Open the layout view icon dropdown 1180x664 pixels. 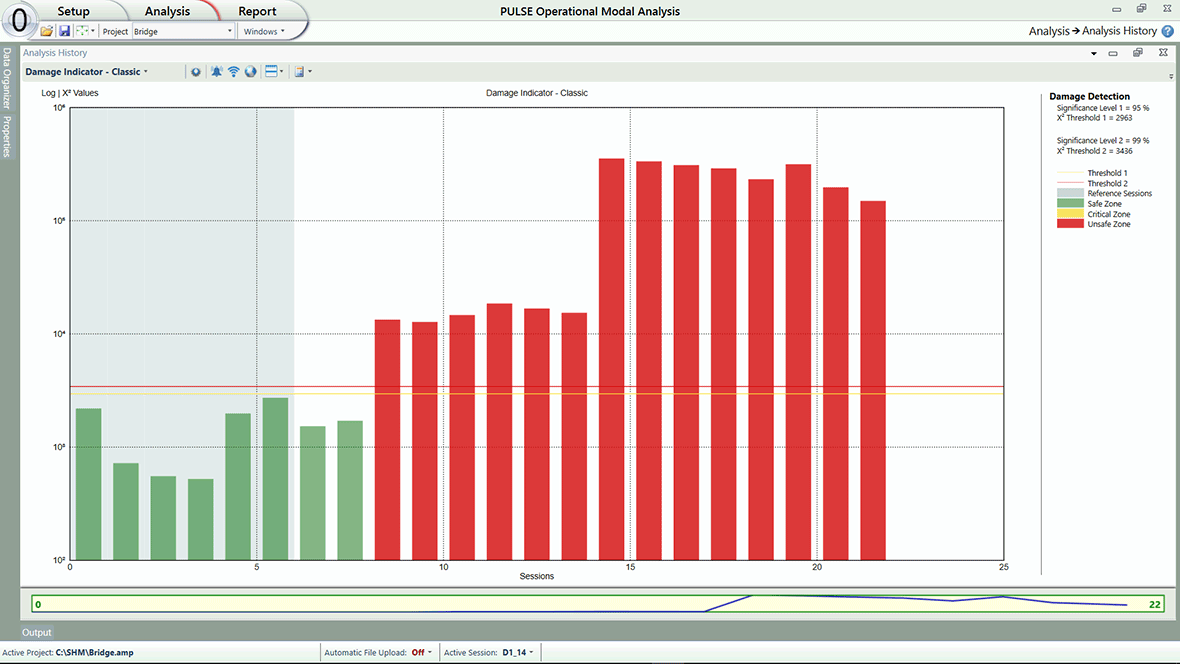274,72
